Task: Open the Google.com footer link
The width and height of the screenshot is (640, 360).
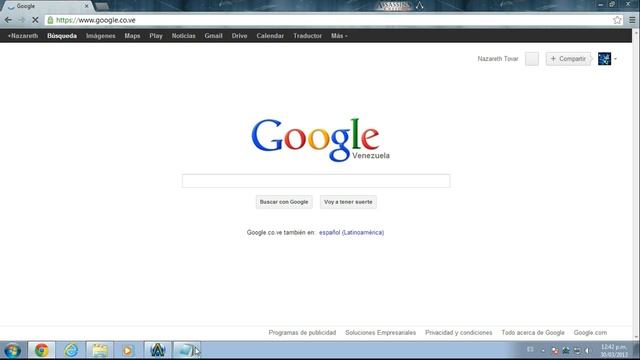Action: coord(590,333)
